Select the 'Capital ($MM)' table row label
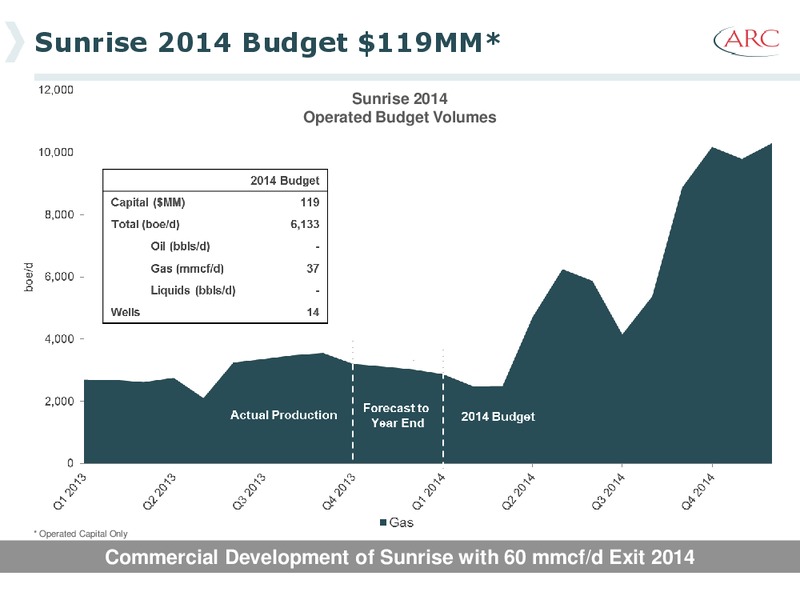The image size is (800, 600). point(148,203)
